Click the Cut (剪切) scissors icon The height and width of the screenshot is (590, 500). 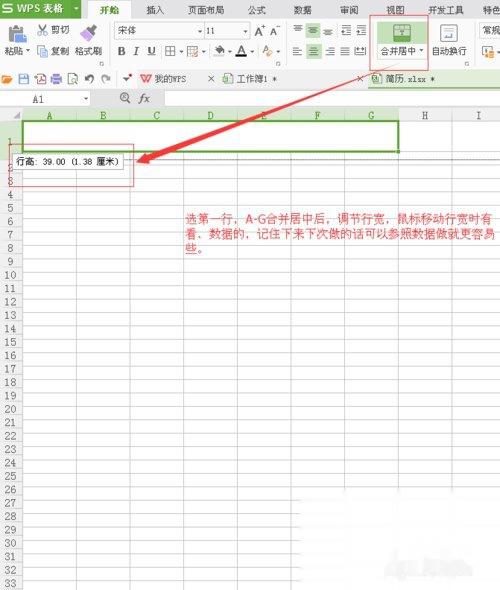pyautogui.click(x=43, y=30)
